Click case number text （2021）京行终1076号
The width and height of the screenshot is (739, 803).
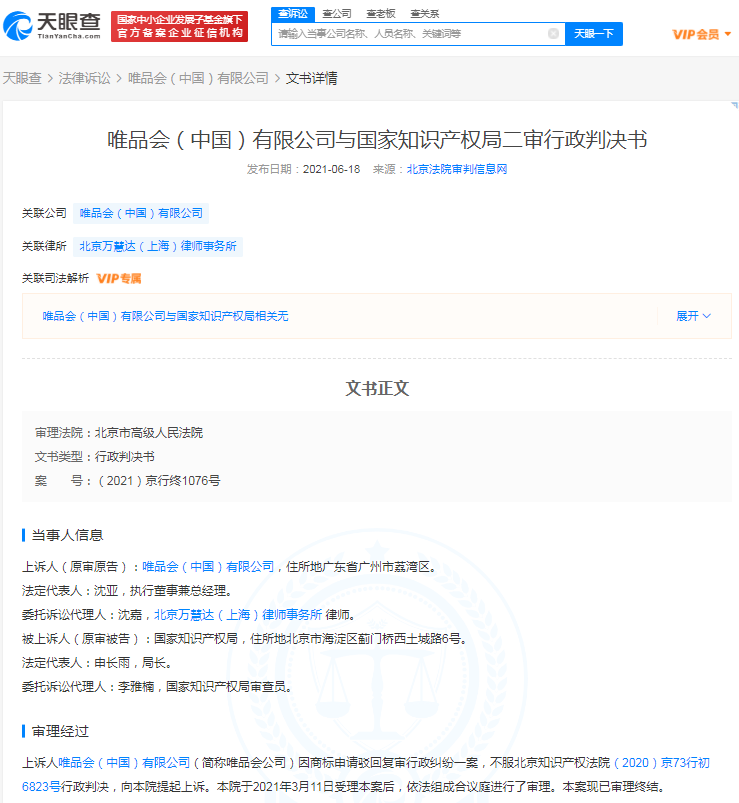point(158,481)
